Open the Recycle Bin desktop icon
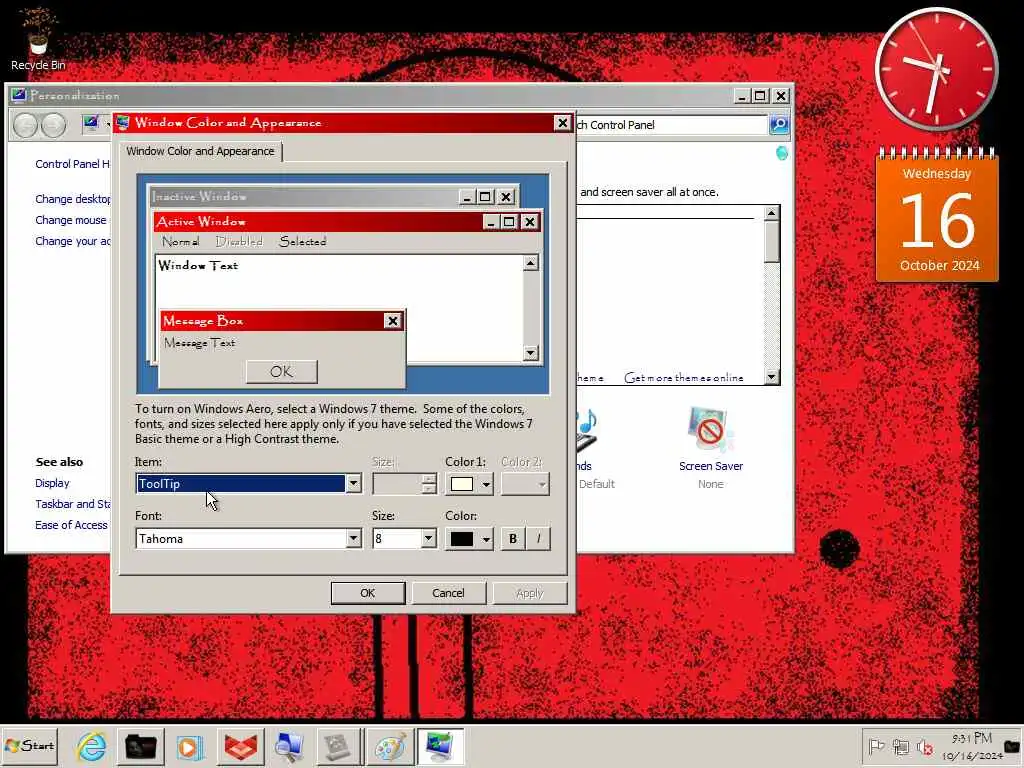The image size is (1024, 768). pos(38,39)
